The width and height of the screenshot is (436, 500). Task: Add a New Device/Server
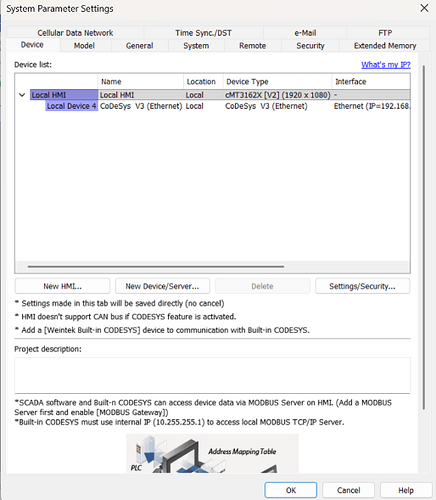click(162, 286)
